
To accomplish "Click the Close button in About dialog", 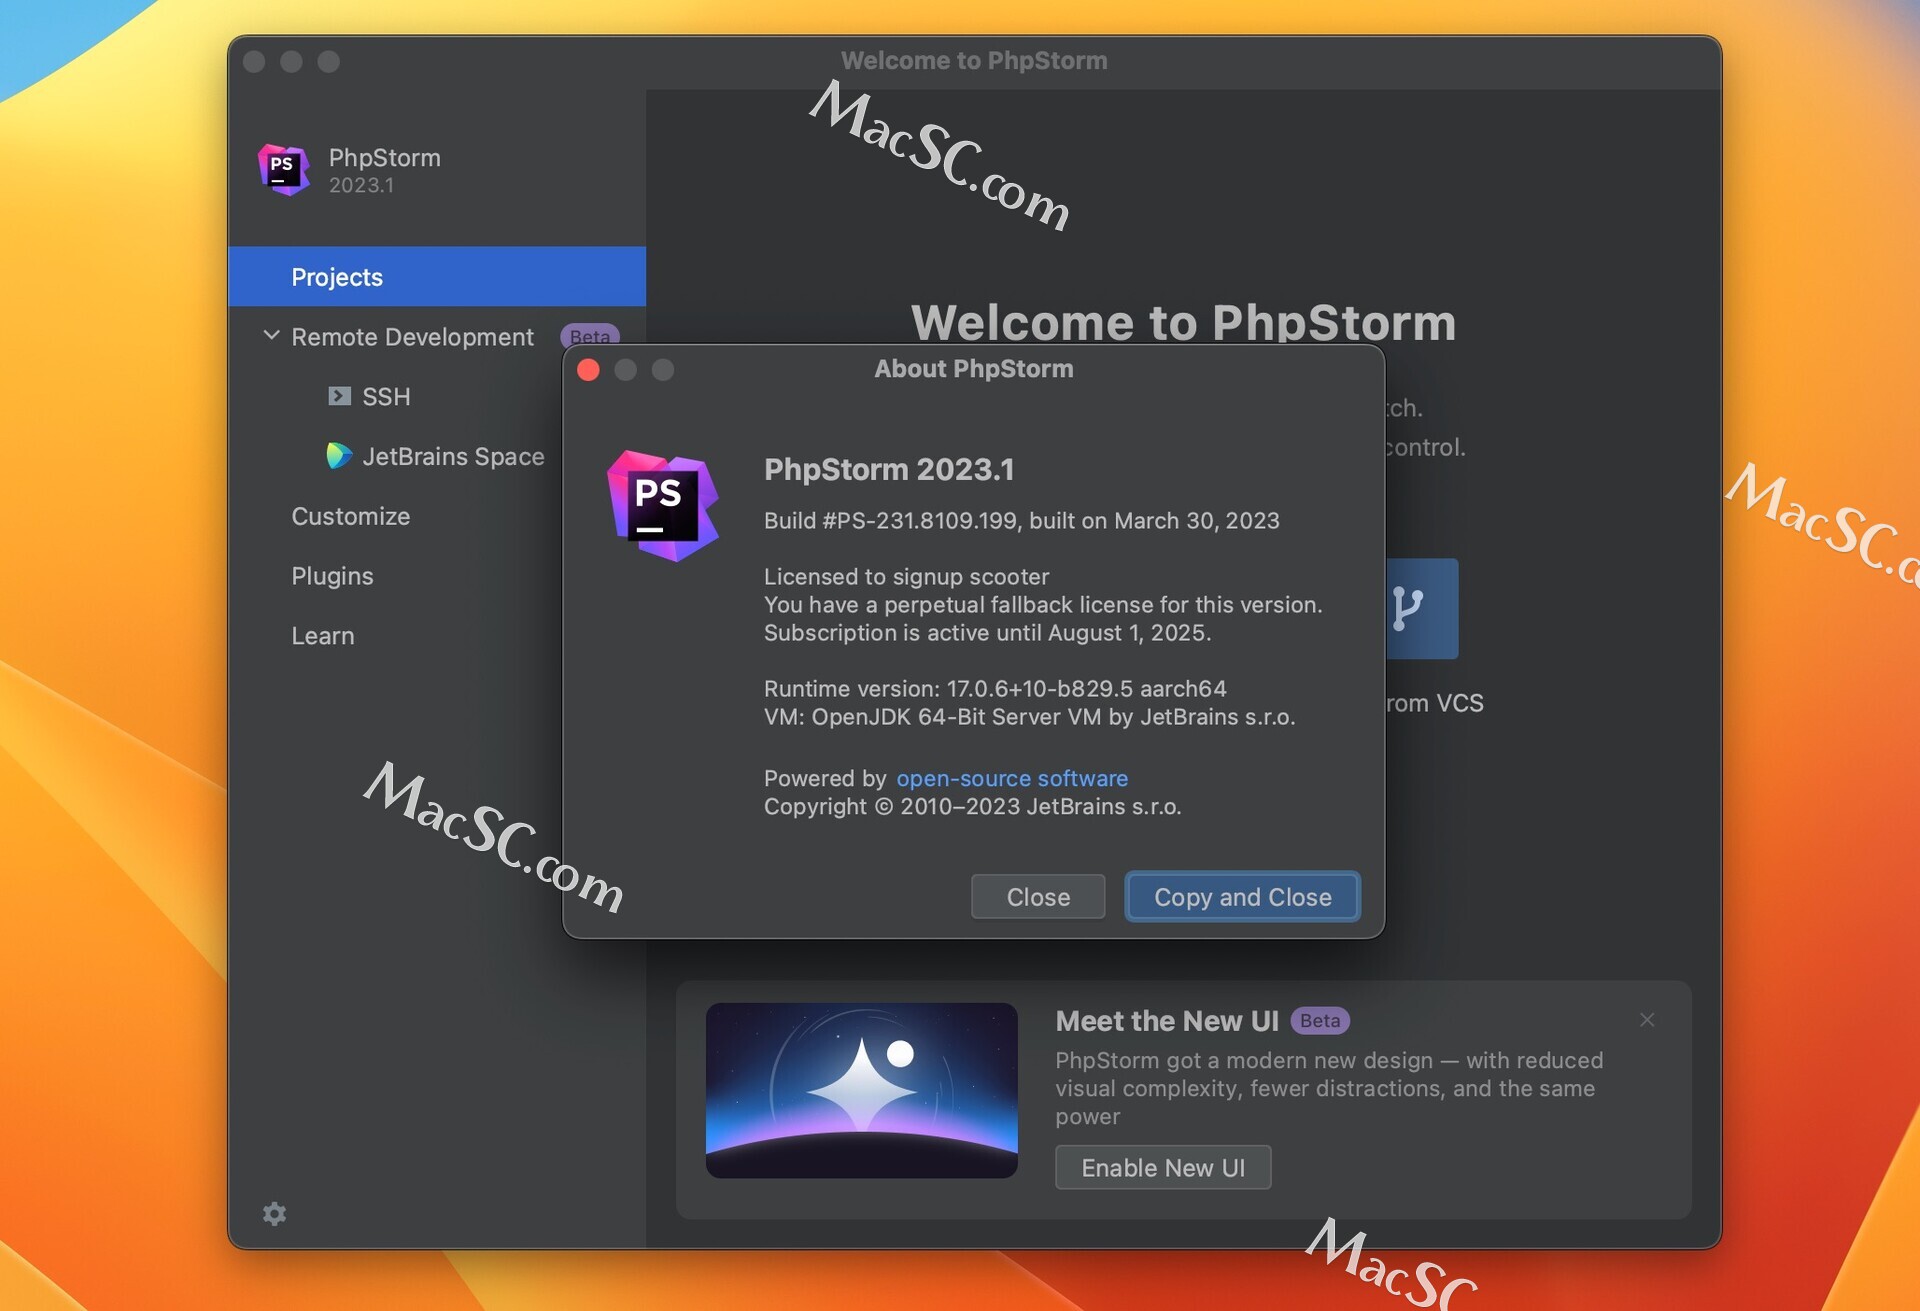I will 1038,897.
